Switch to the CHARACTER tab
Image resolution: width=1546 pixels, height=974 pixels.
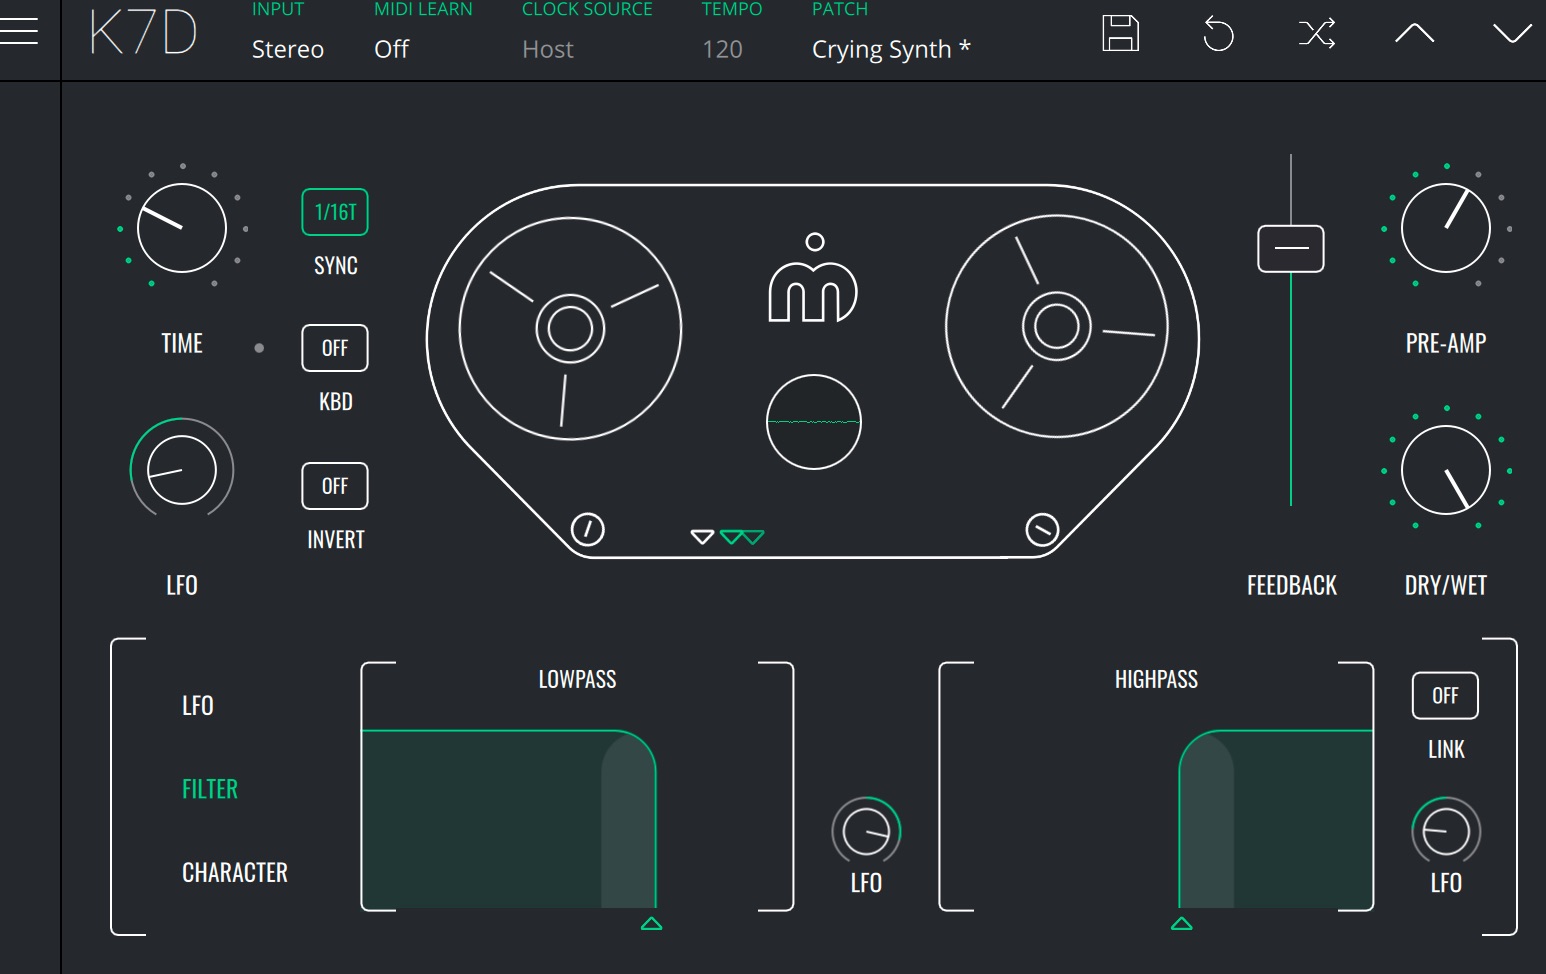(235, 873)
